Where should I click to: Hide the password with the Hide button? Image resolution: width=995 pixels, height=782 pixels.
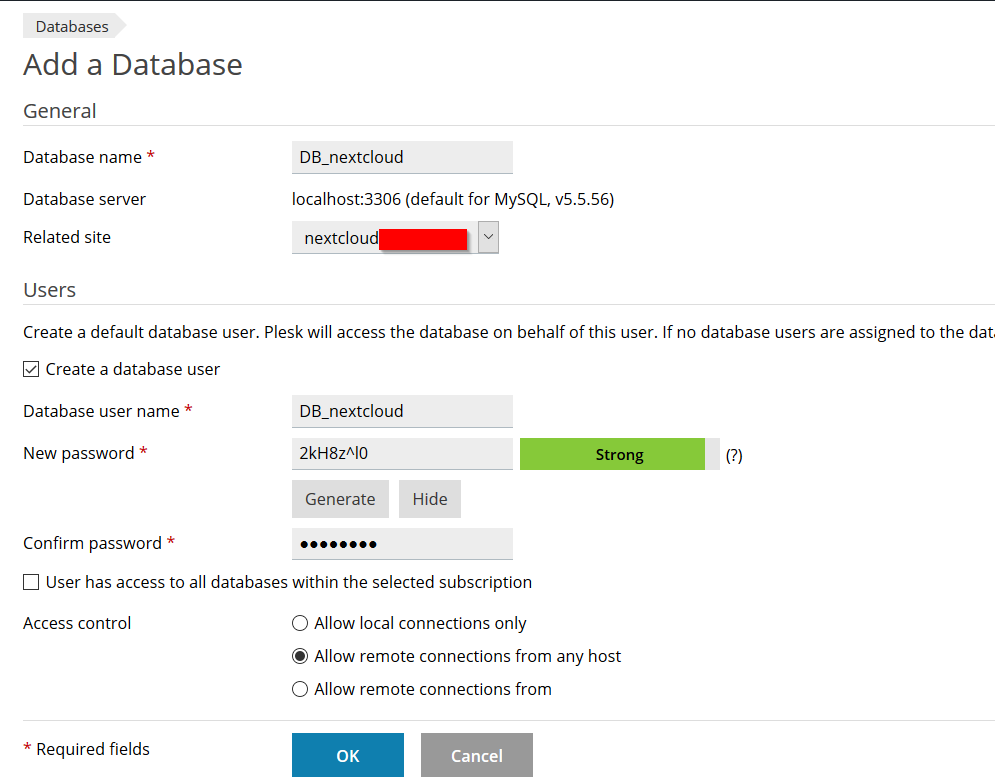[x=430, y=499]
